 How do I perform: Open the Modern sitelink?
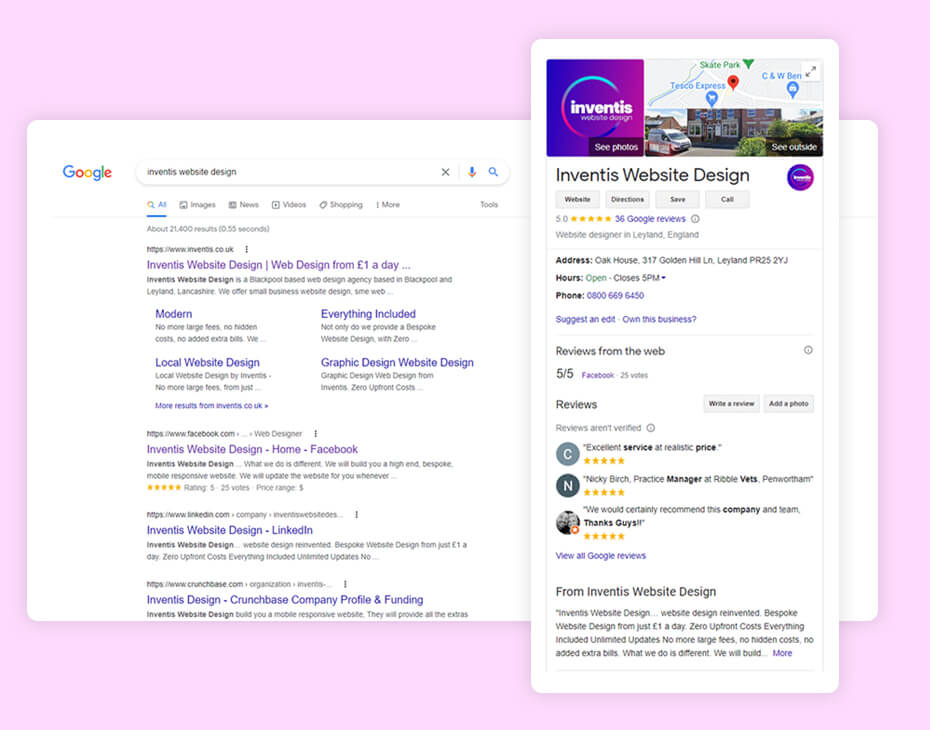174,314
